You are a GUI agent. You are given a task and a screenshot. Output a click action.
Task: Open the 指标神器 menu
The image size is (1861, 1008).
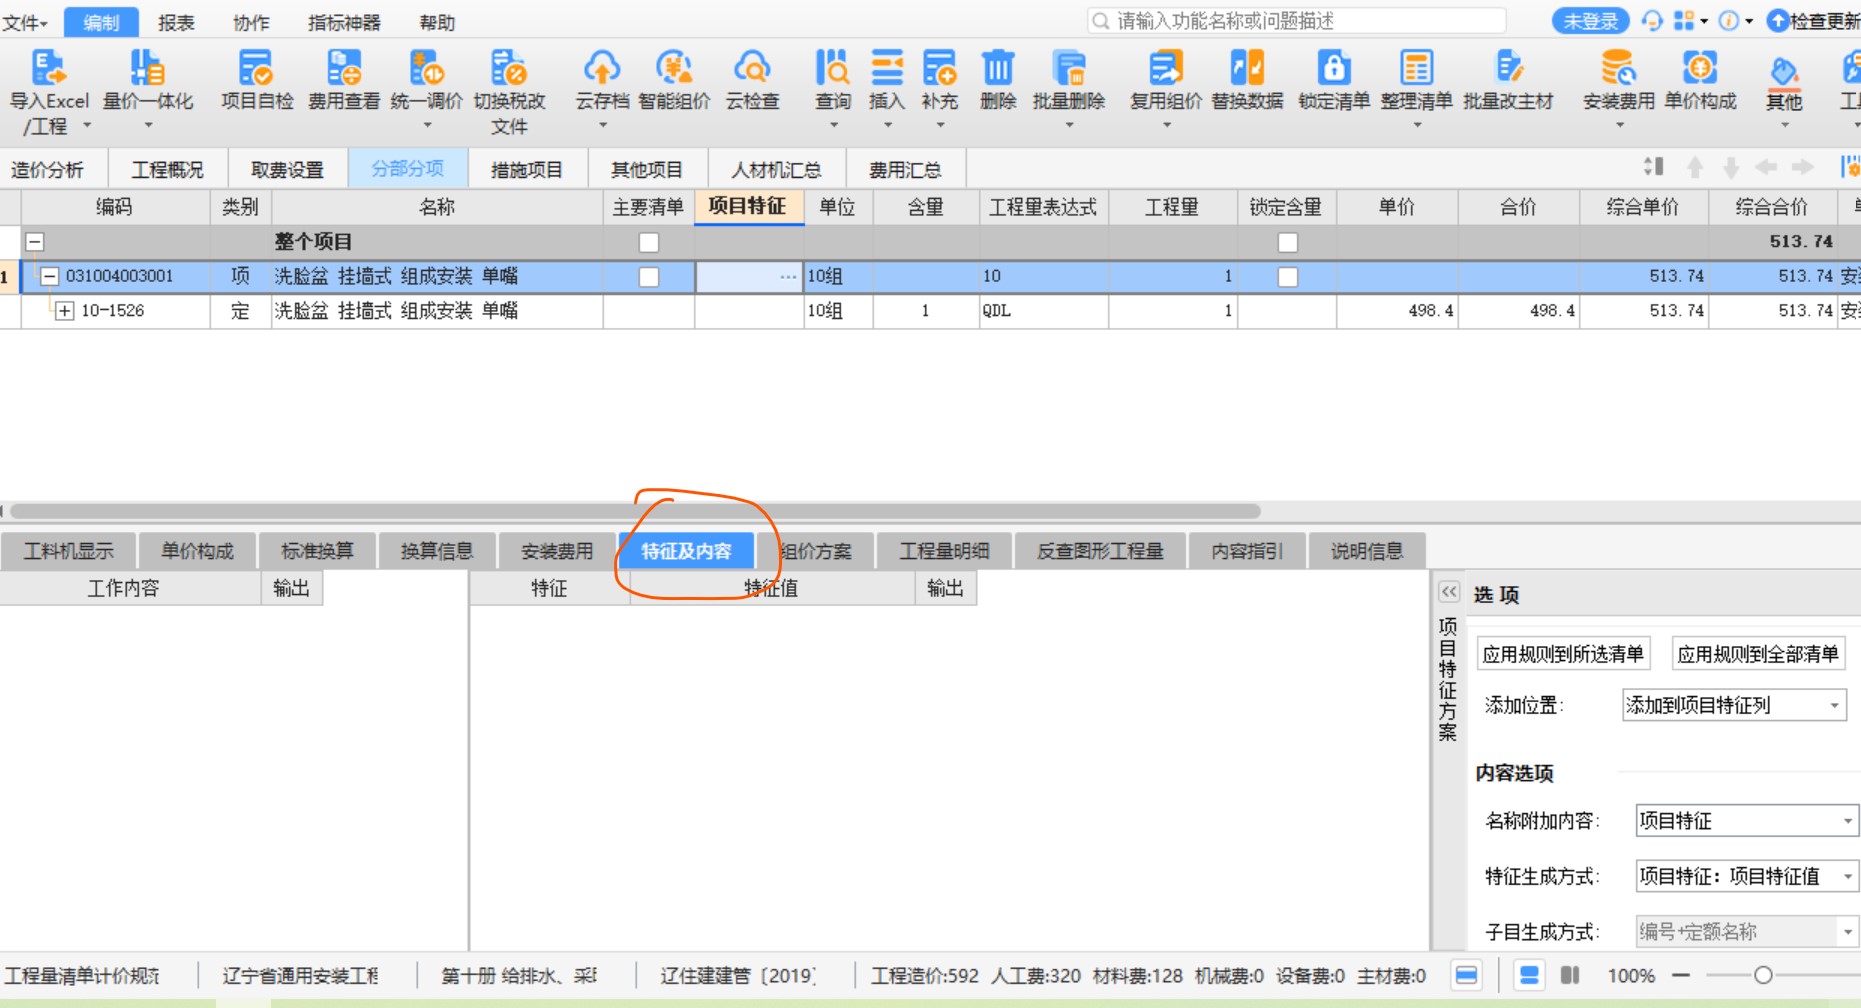pos(344,22)
